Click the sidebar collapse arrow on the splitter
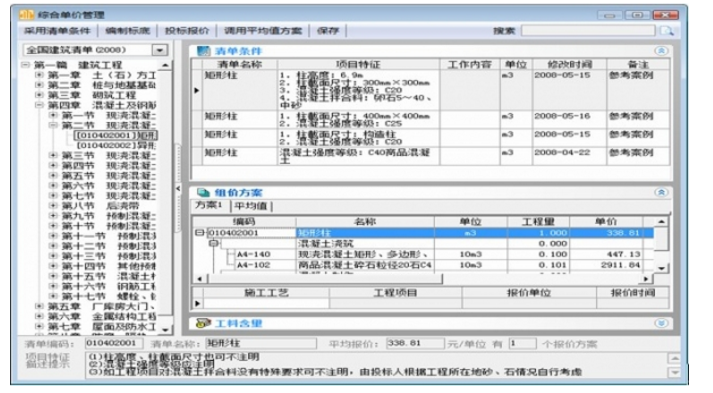This screenshot has width=713, height=393. 178,188
